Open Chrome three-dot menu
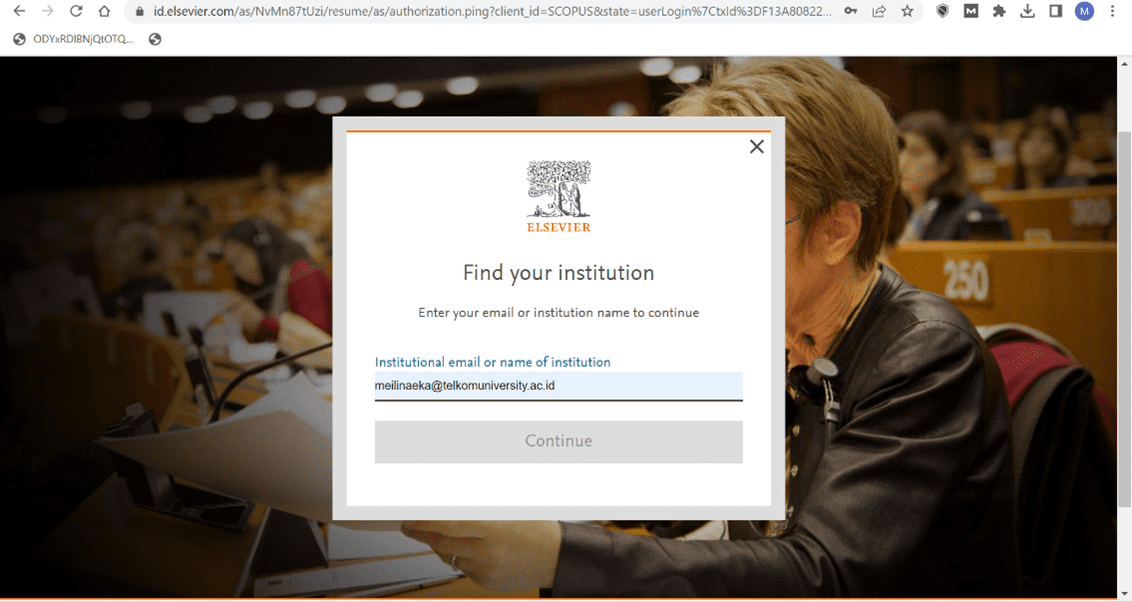 pos(1113,12)
